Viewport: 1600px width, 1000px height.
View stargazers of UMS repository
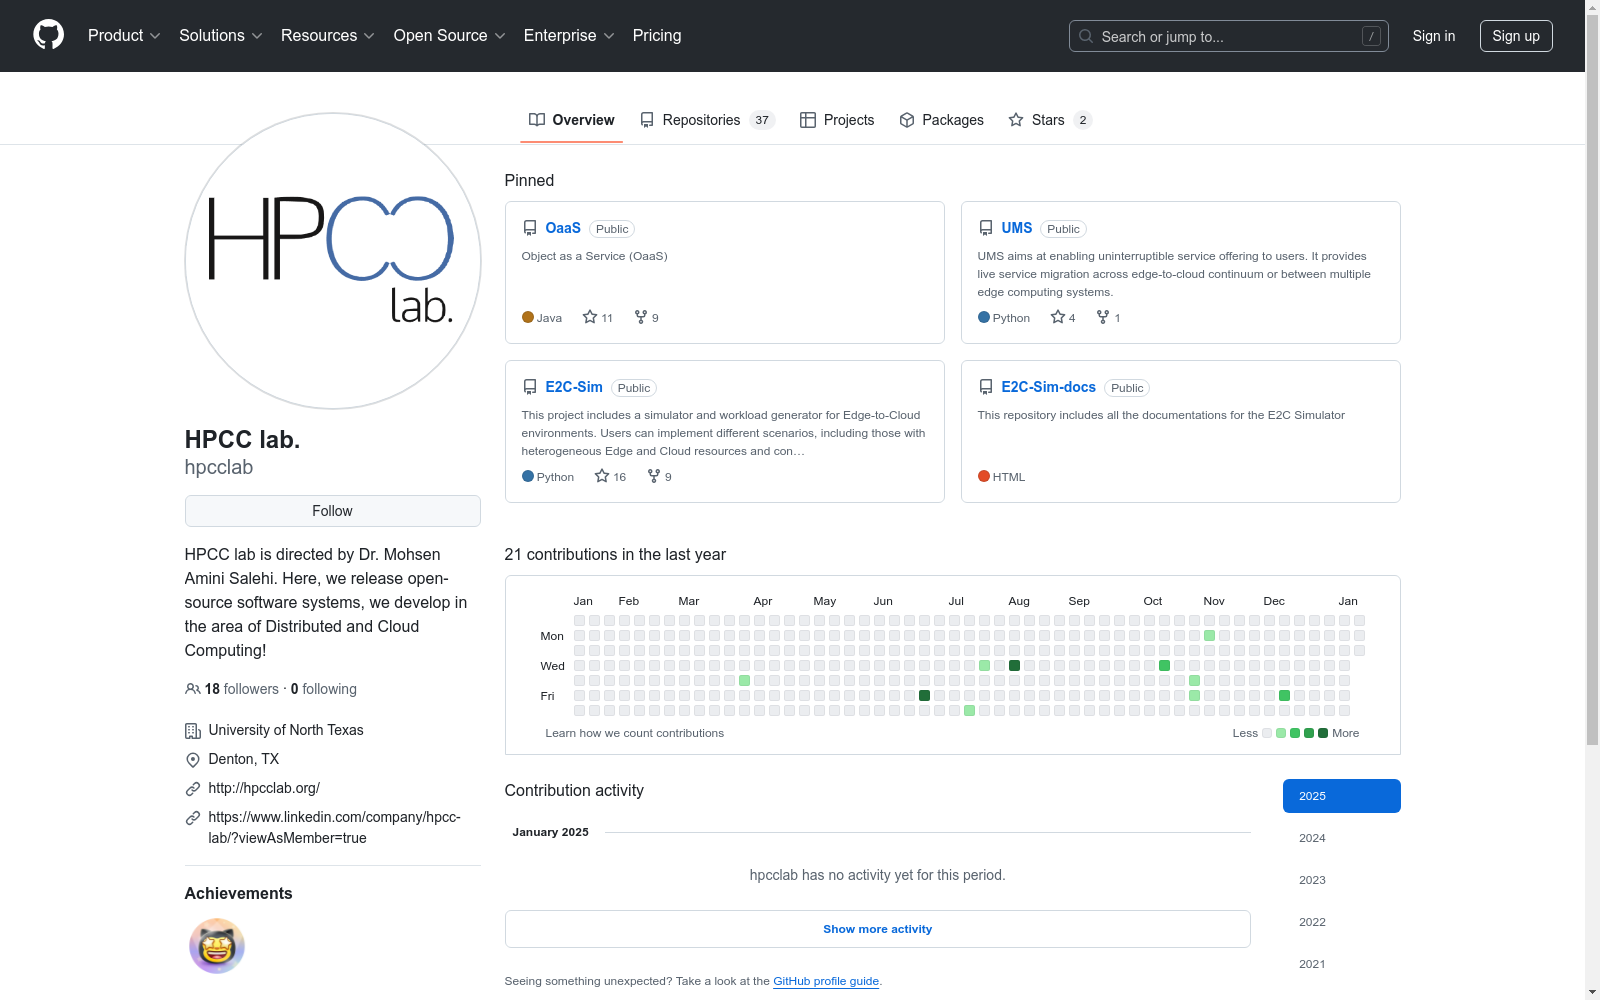[x=1063, y=317]
